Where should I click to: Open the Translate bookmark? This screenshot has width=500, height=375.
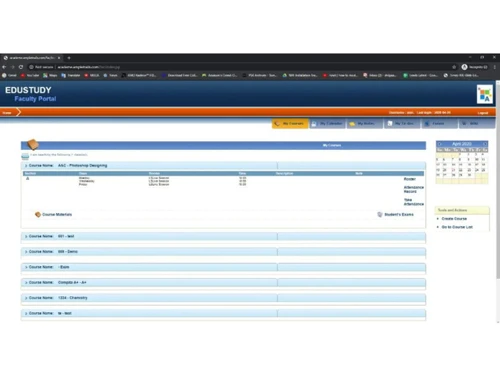pyautogui.click(x=71, y=75)
